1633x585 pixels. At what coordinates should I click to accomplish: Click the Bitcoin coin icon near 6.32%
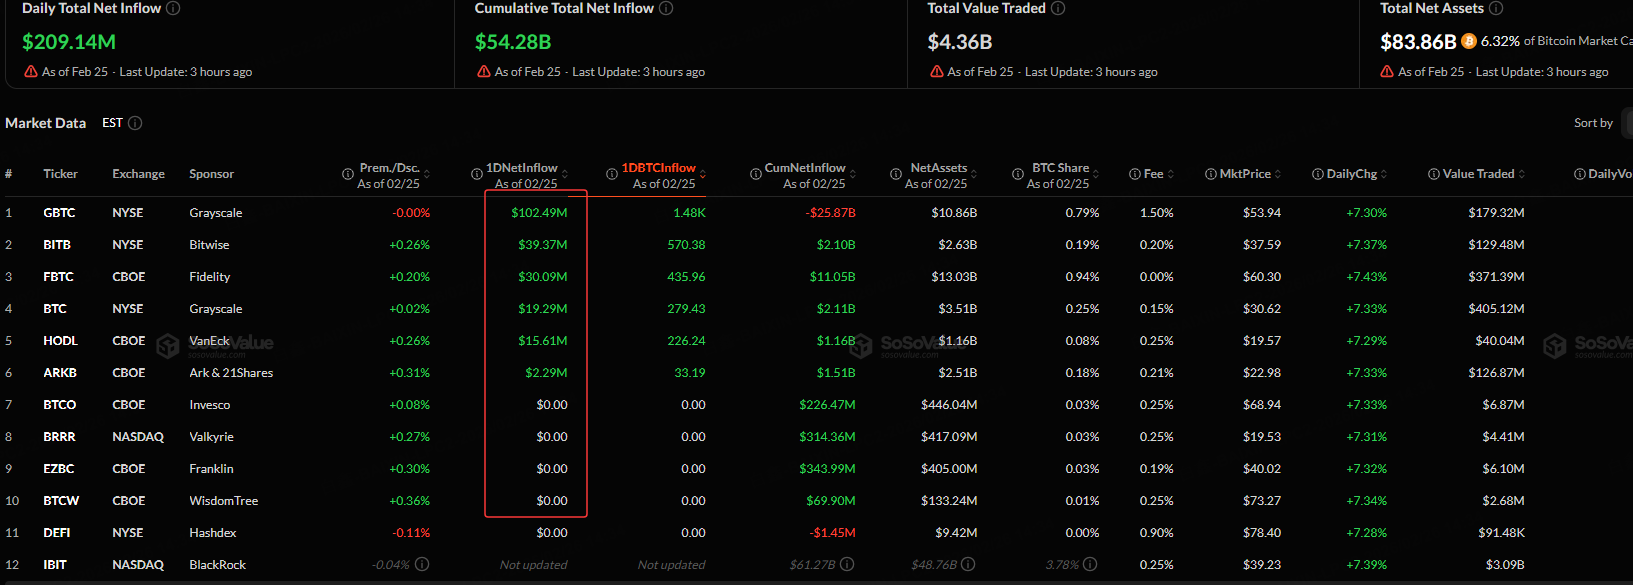coord(1469,41)
